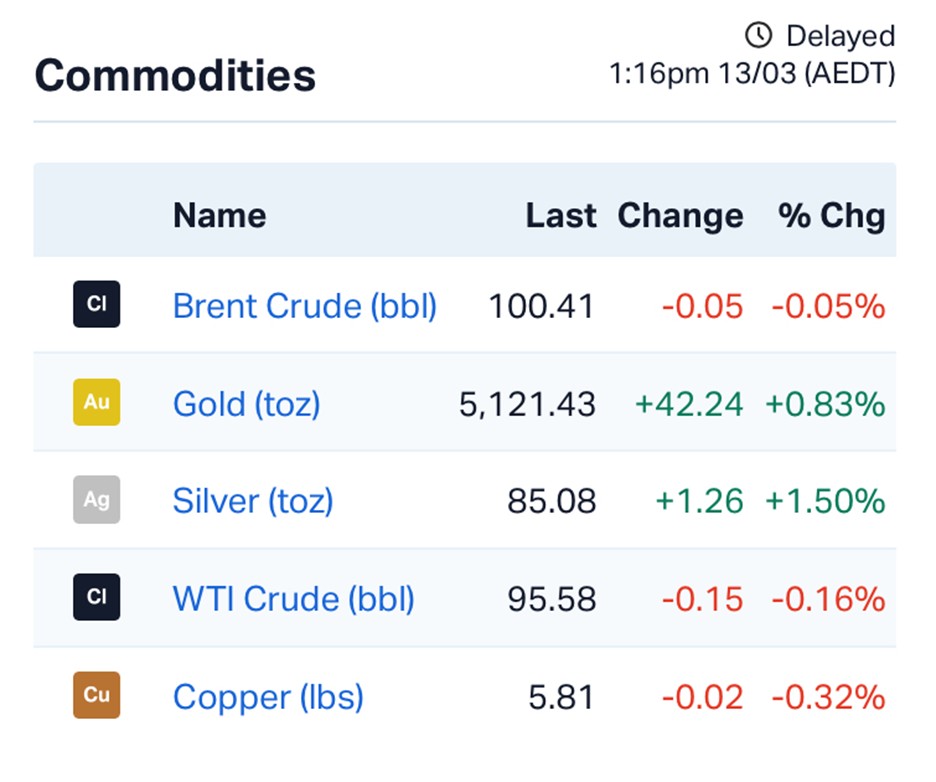
Task: Open the Gold (toz) link
Action: coord(246,404)
